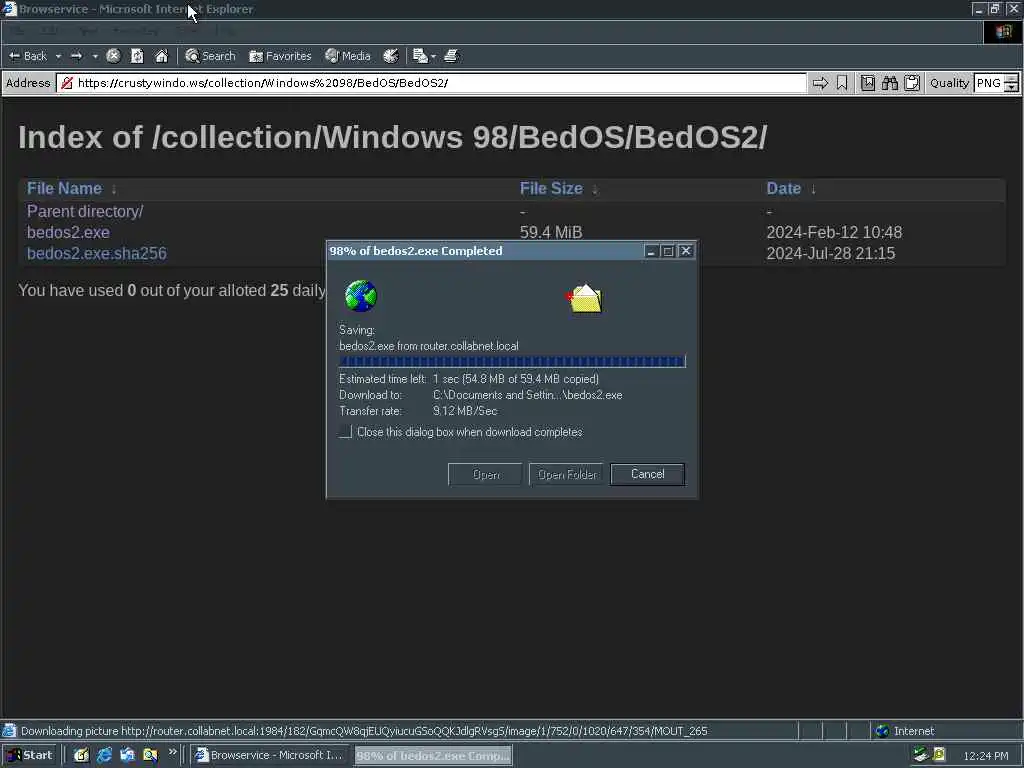This screenshot has width=1024, height=768.
Task: Click the Downloading picture status bar text
Action: 364,731
